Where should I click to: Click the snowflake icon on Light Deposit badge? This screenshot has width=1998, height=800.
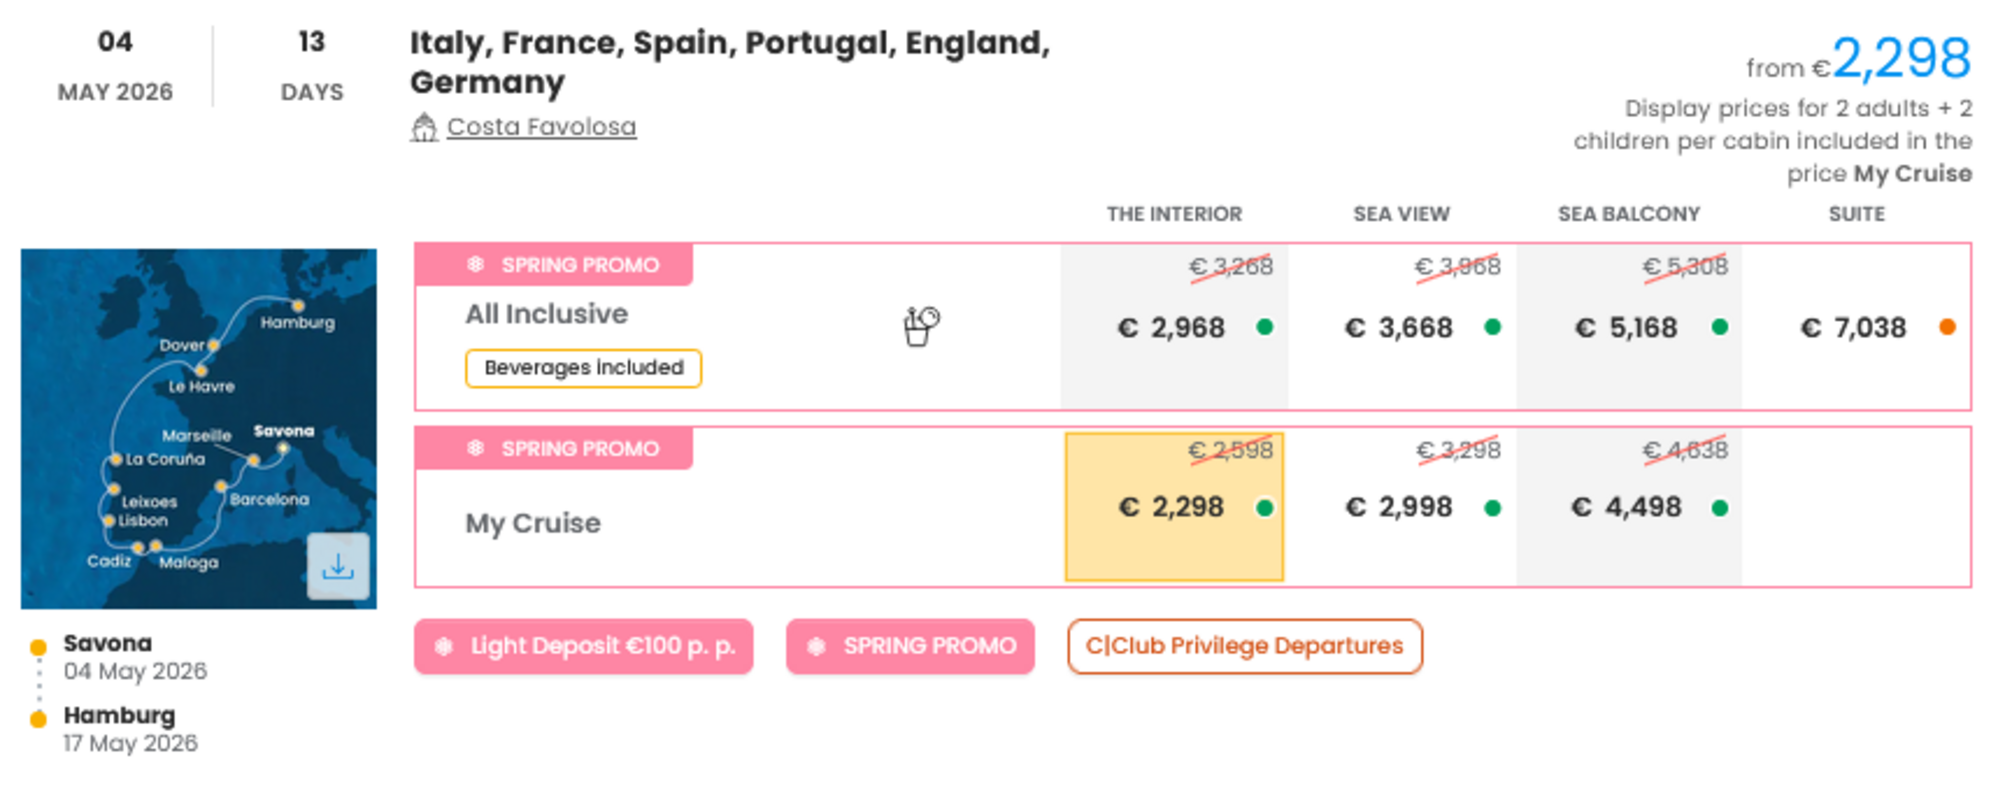444,647
